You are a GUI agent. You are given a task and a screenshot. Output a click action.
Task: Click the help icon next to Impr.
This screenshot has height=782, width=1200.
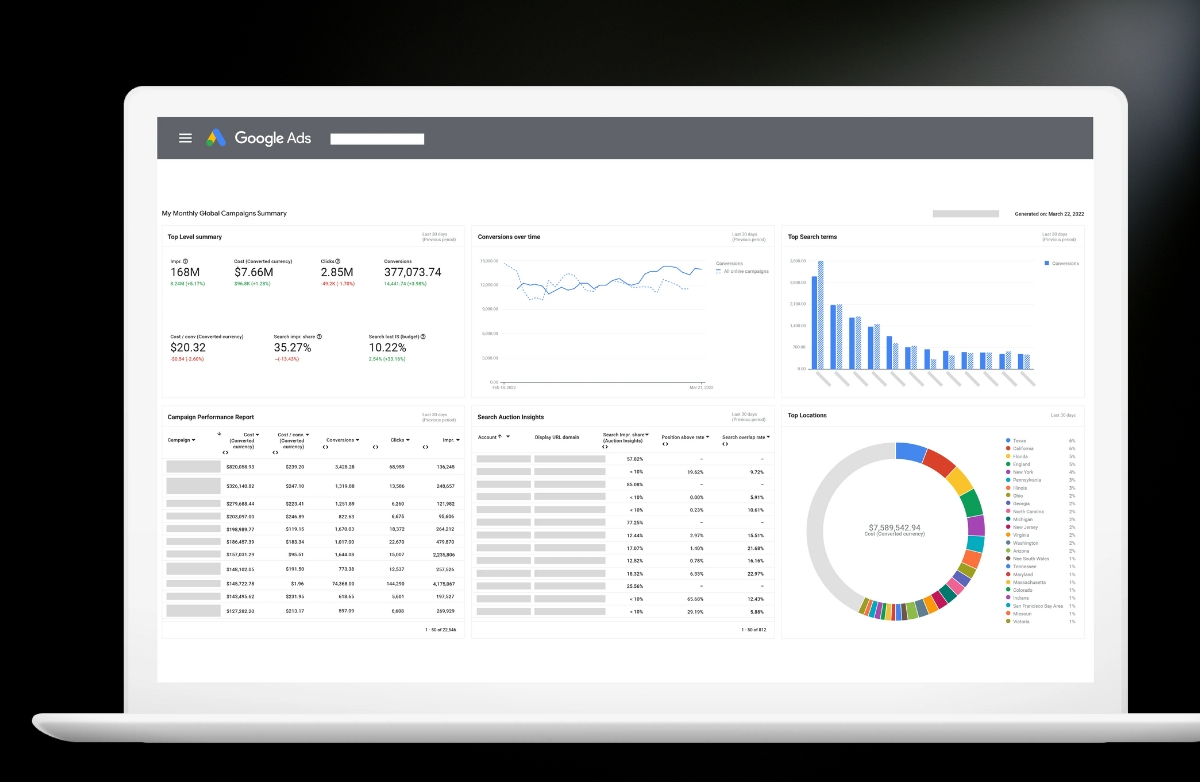[186, 261]
